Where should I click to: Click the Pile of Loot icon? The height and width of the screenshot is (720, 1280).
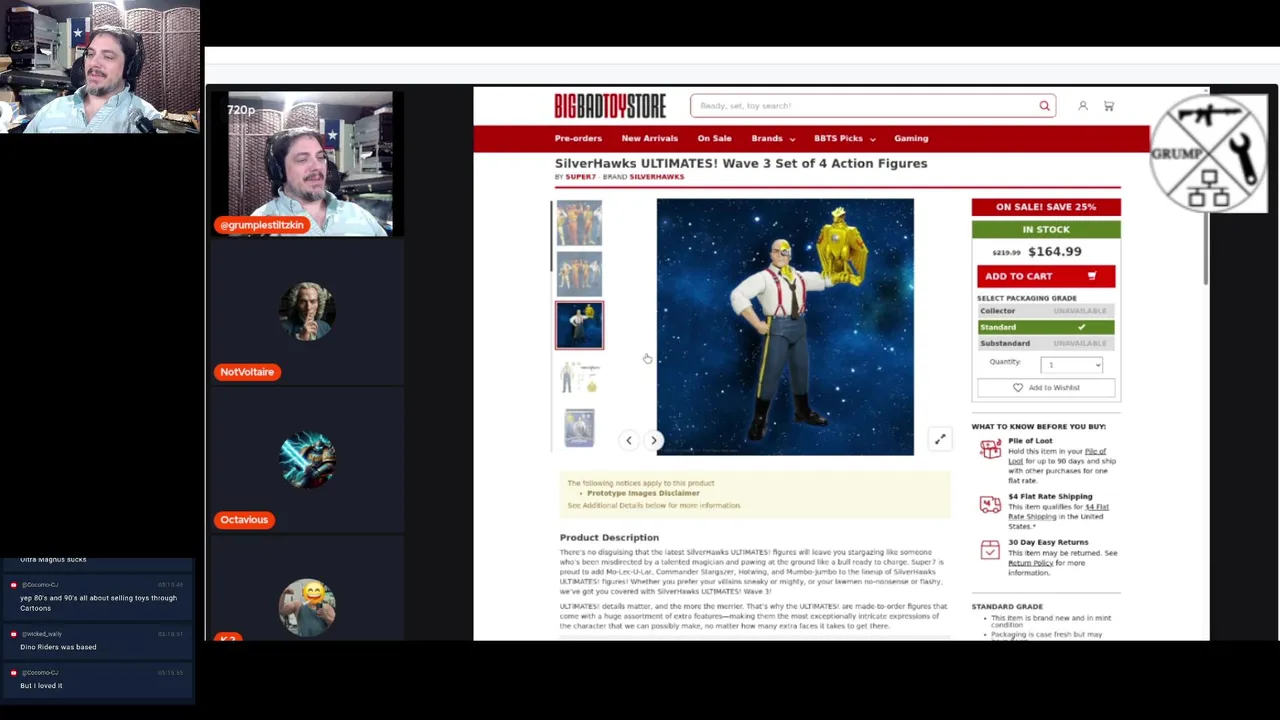(990, 450)
